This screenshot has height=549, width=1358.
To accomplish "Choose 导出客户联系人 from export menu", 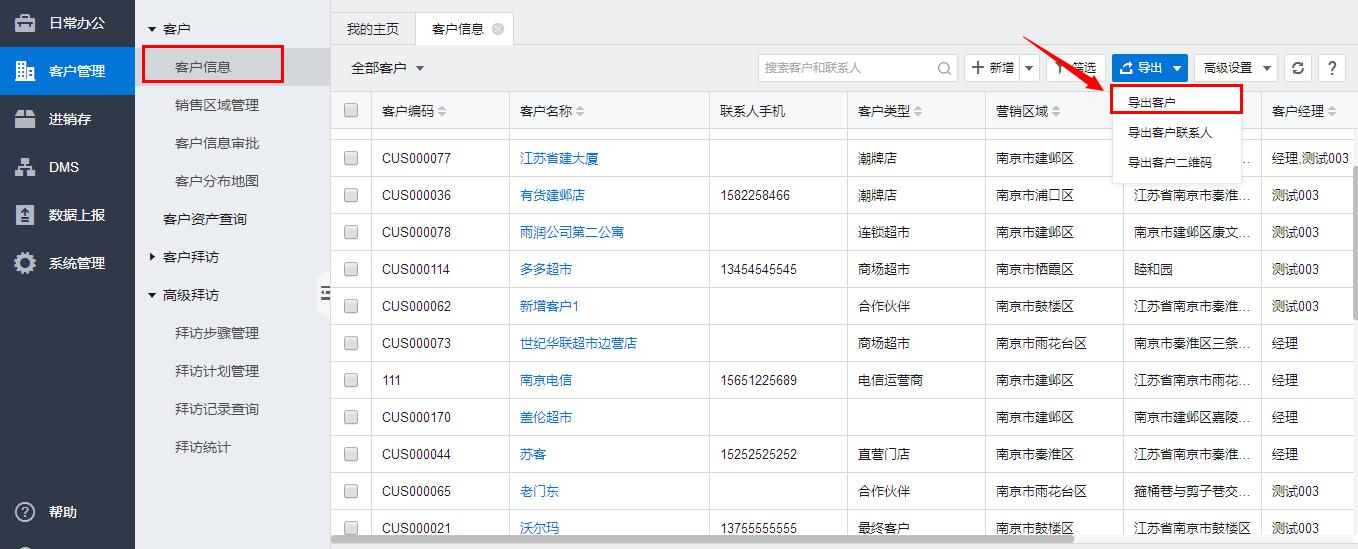I will [x=1169, y=132].
